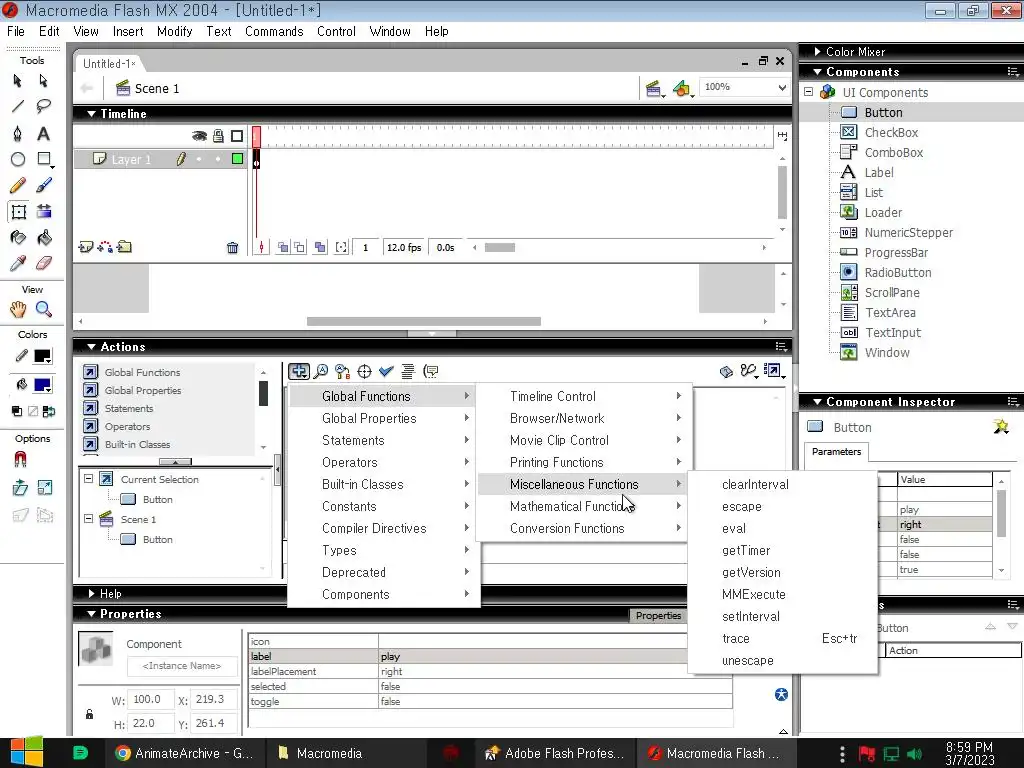
Task: Select the Brush tool
Action: [x=44, y=185]
